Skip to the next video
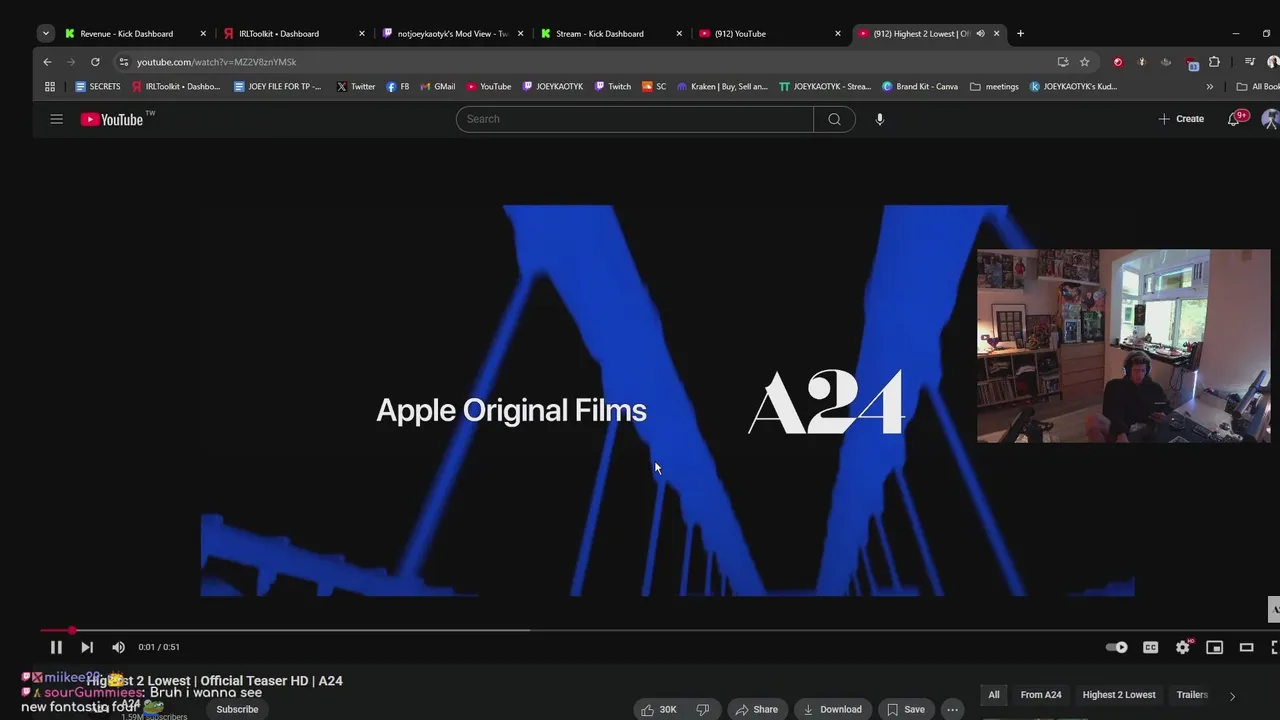The height and width of the screenshot is (720, 1280). (x=87, y=647)
